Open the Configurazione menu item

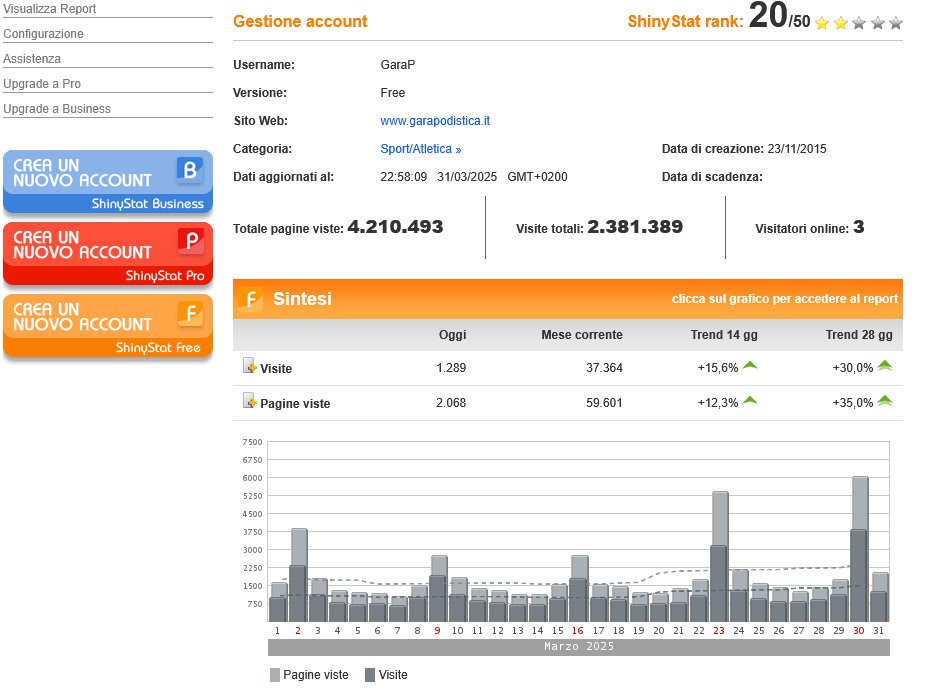coord(44,34)
